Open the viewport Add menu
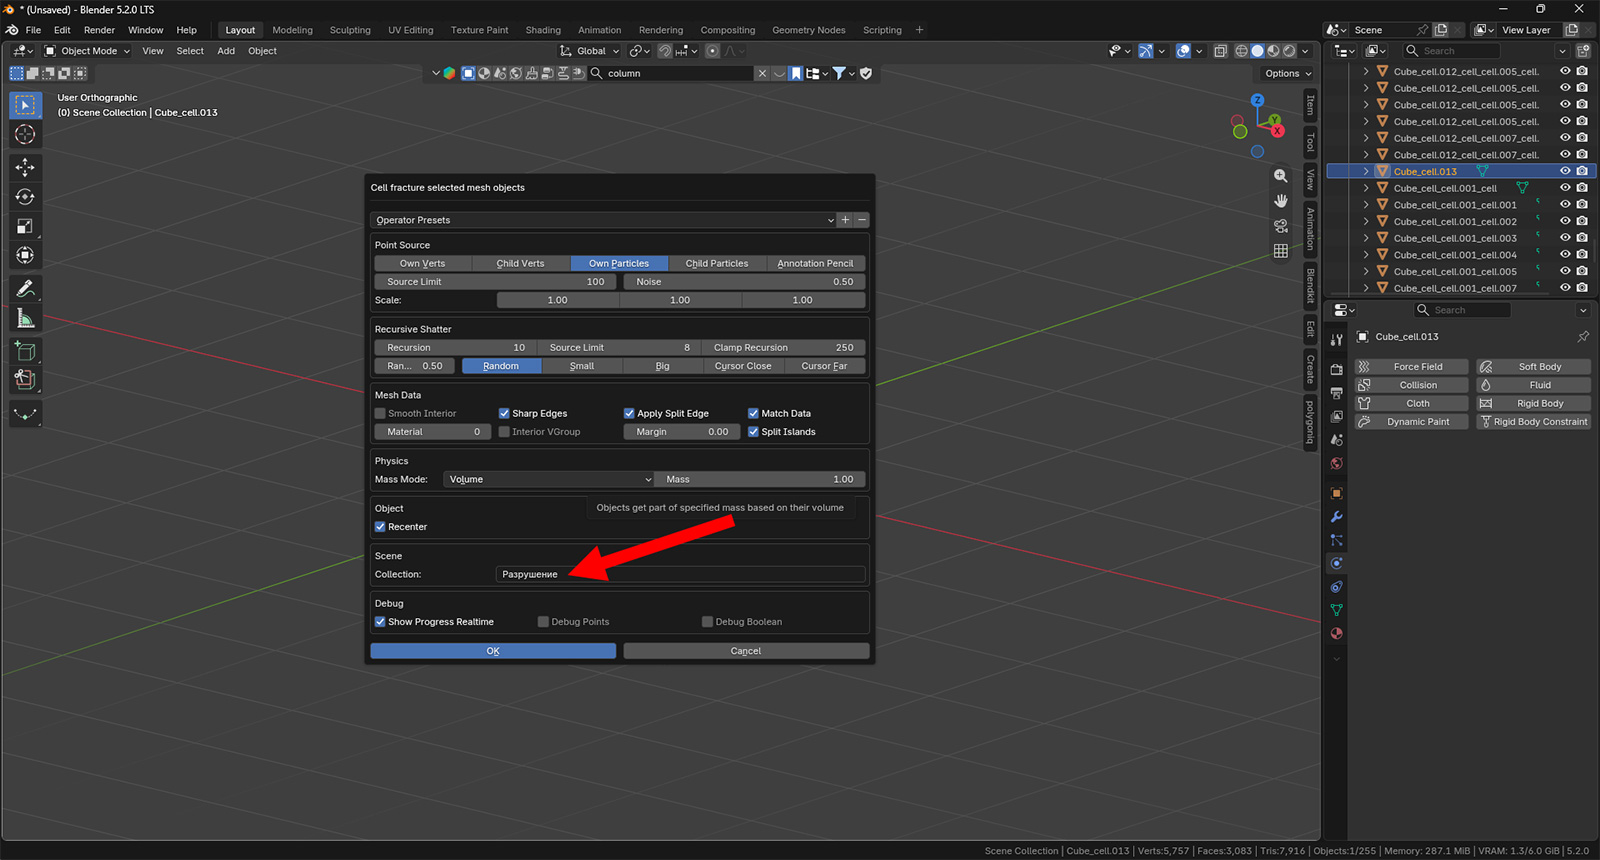 point(226,51)
